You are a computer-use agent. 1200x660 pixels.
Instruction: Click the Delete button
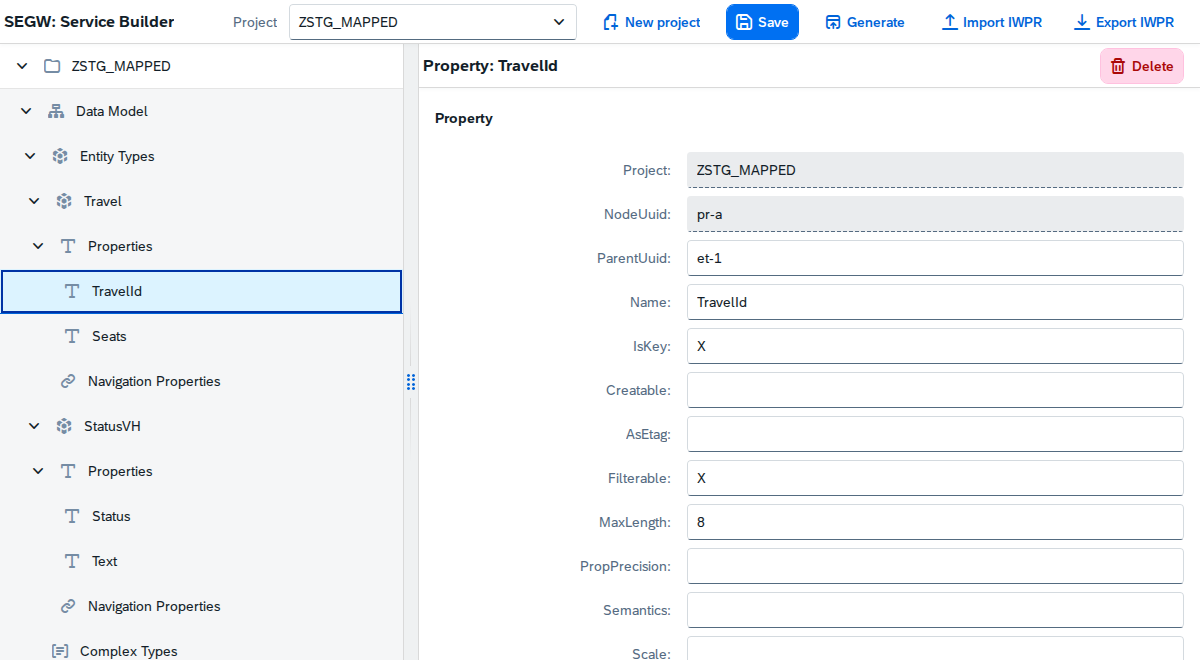(1142, 66)
